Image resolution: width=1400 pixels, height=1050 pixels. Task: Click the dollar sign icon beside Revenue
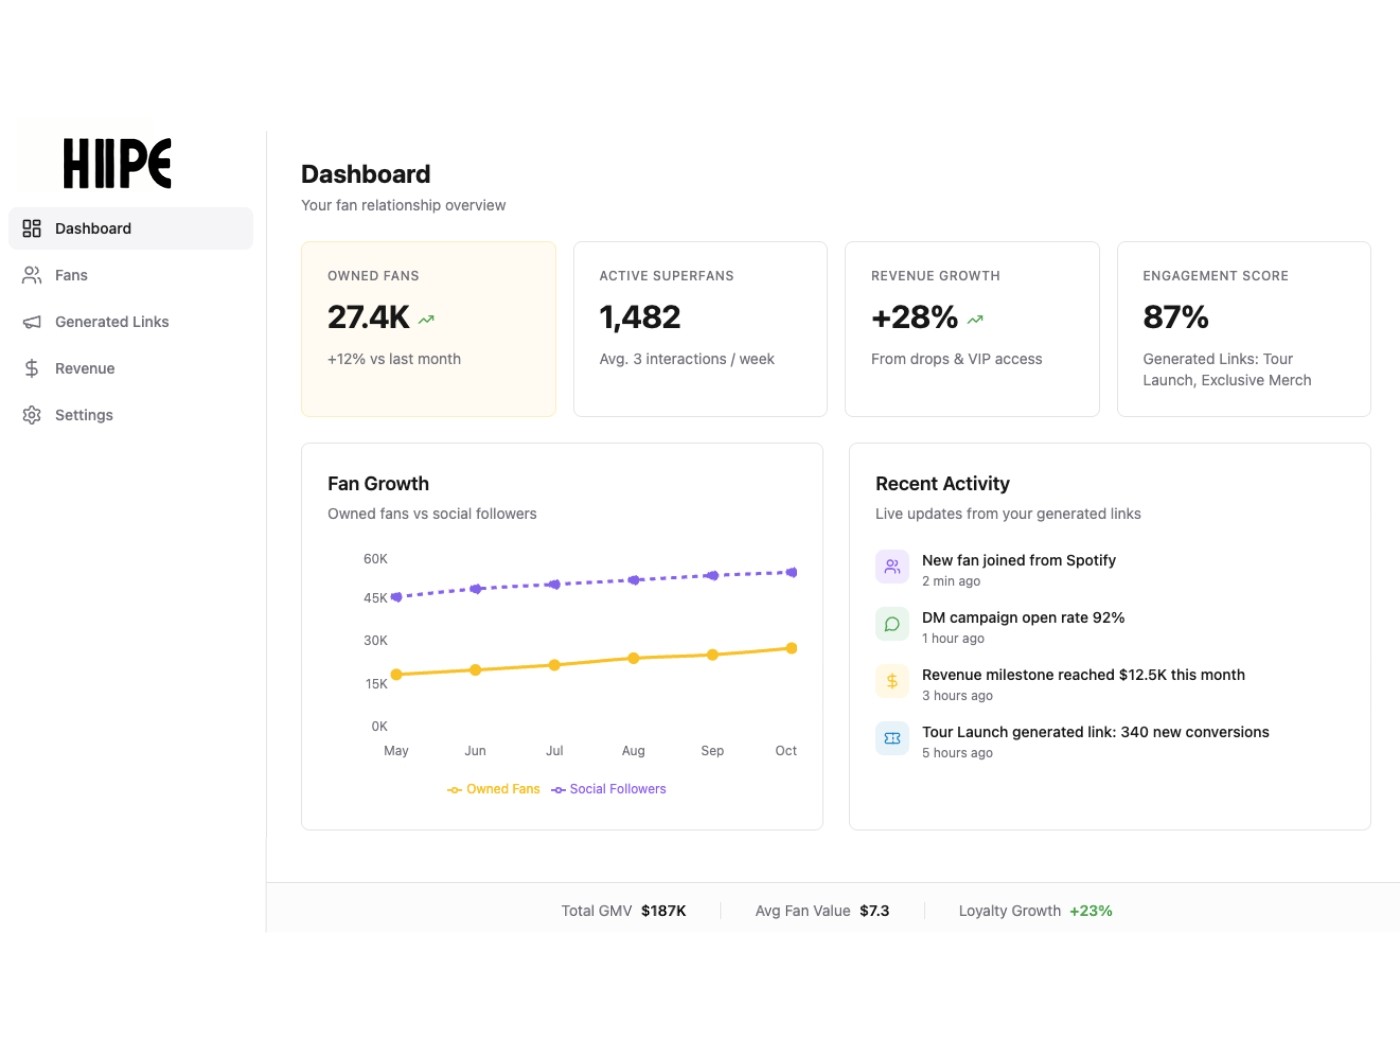coord(31,368)
